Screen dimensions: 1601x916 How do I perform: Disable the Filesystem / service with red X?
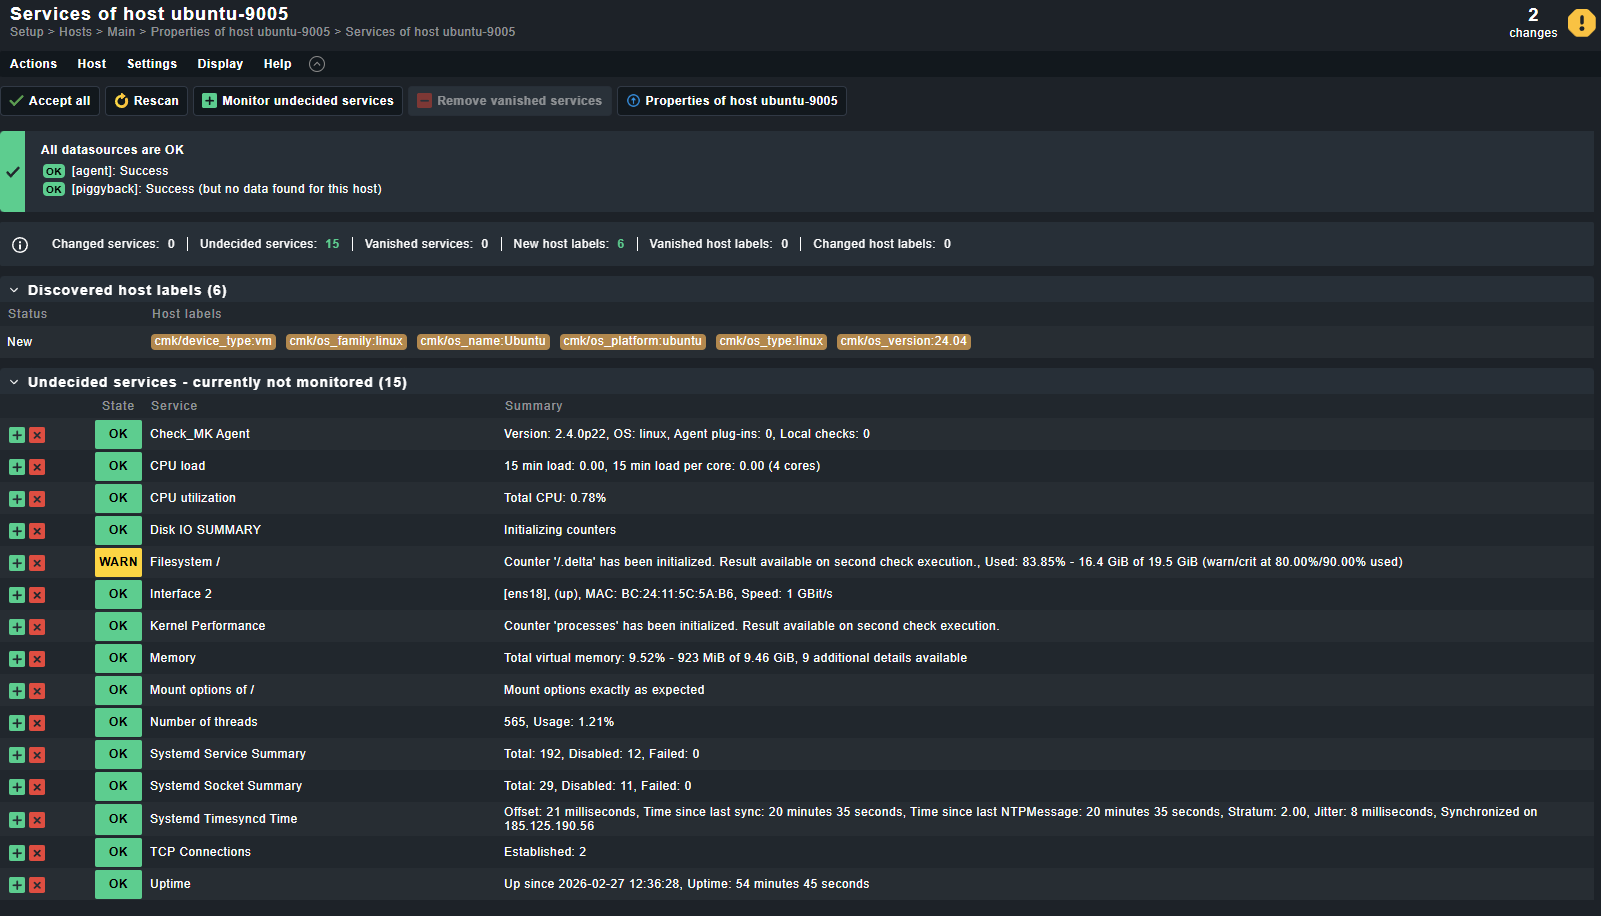(37, 563)
